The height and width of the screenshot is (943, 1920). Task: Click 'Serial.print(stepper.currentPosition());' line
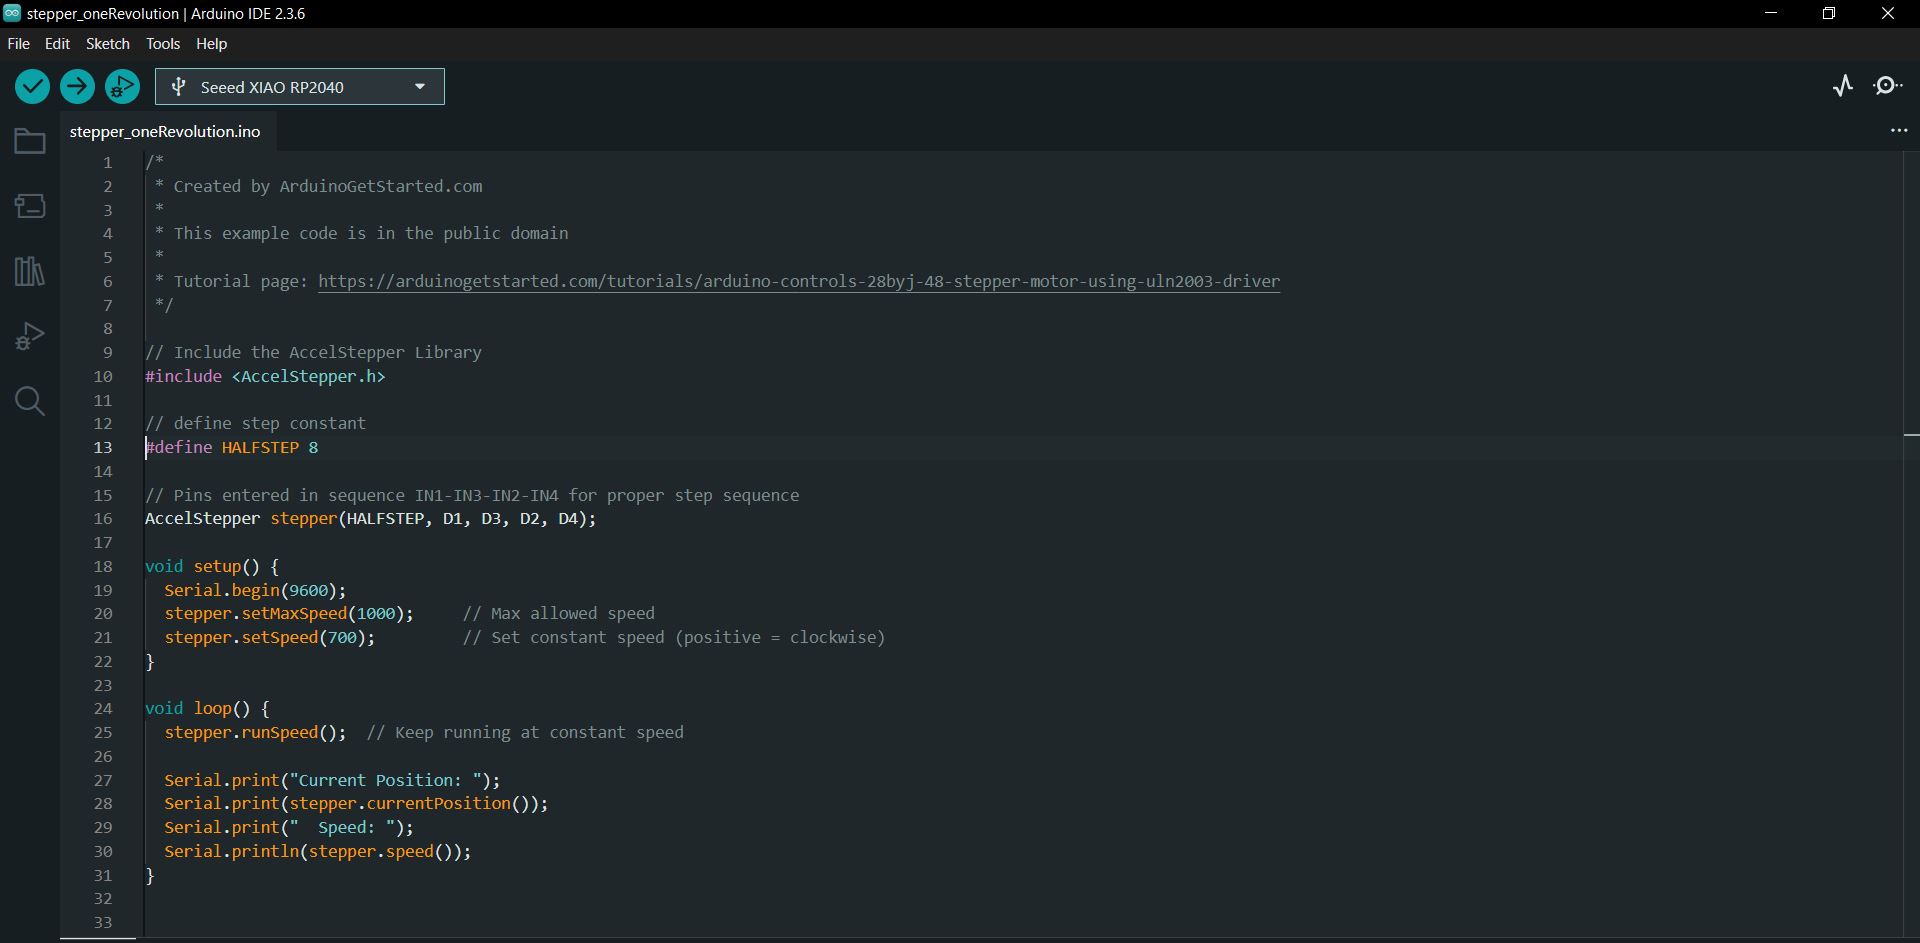[x=356, y=803]
